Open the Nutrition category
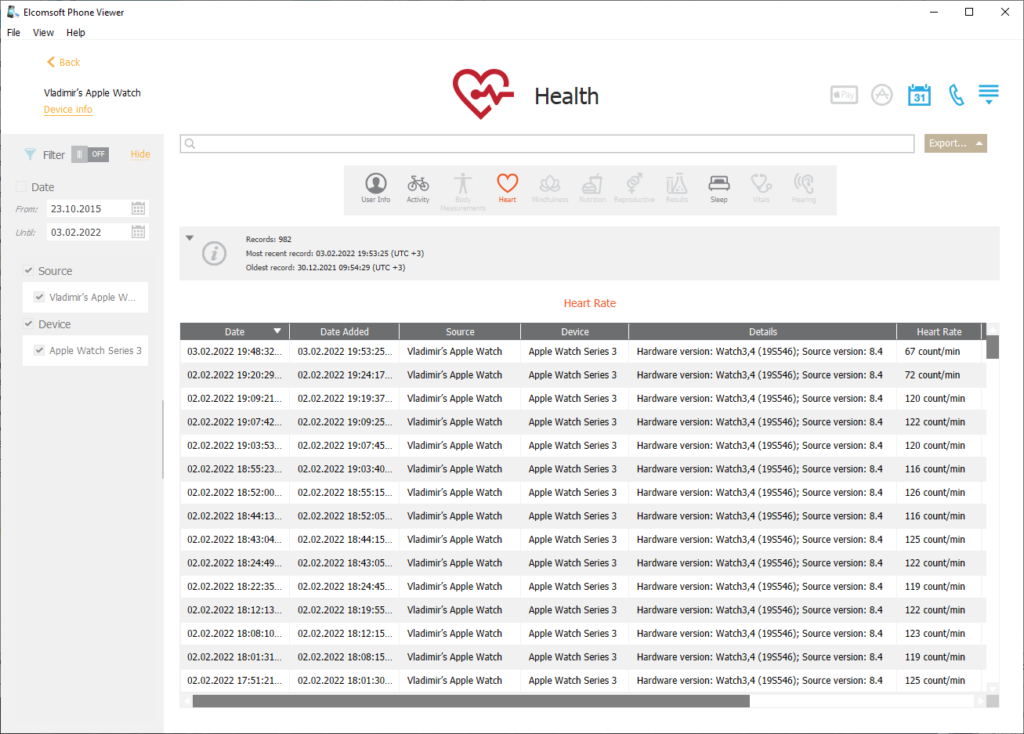Image resolution: width=1024 pixels, height=734 pixels. coord(592,188)
